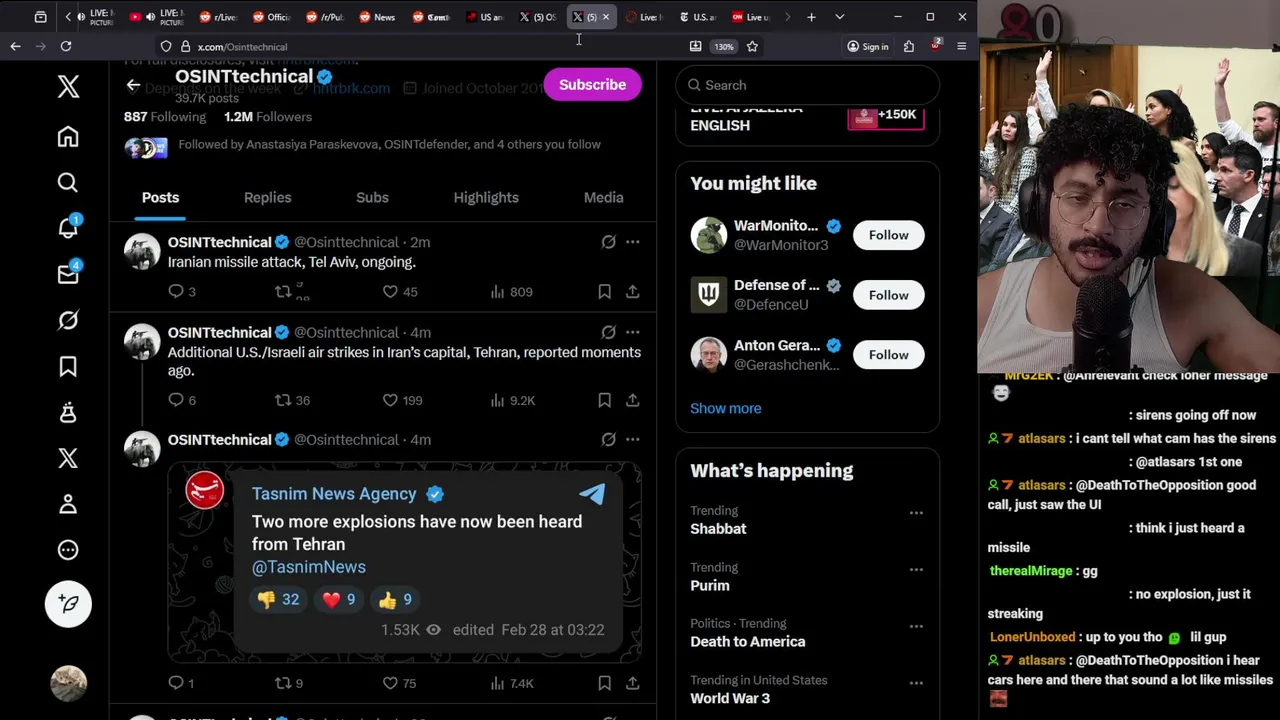Viewport: 1280px width, 720px height.
Task: Go back using profile header arrow
Action: (133, 85)
